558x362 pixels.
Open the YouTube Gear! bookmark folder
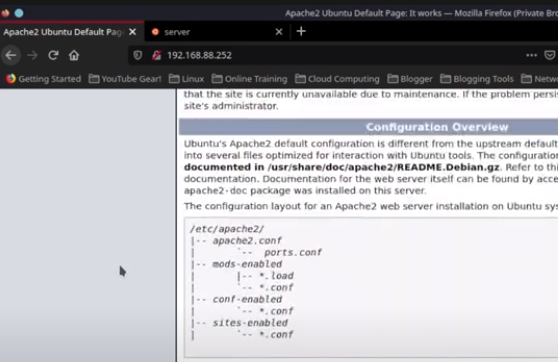[x=125, y=79]
